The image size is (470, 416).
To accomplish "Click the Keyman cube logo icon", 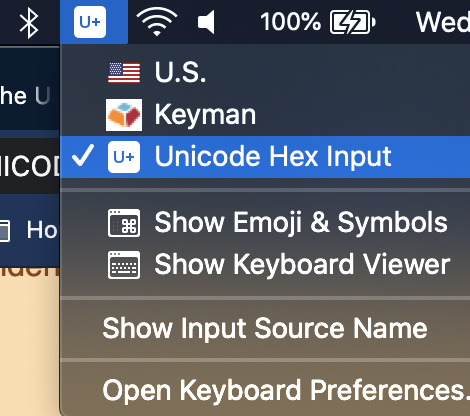I will [124, 115].
